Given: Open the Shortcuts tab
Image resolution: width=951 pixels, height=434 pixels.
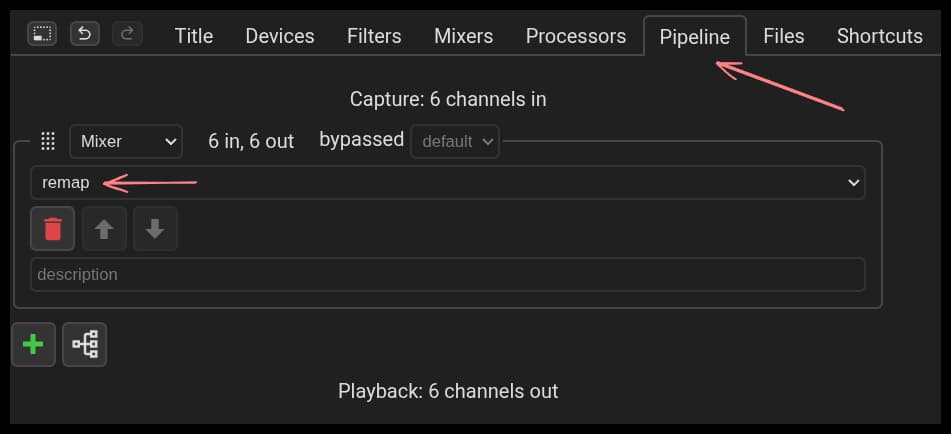Looking at the screenshot, I should (x=879, y=36).
